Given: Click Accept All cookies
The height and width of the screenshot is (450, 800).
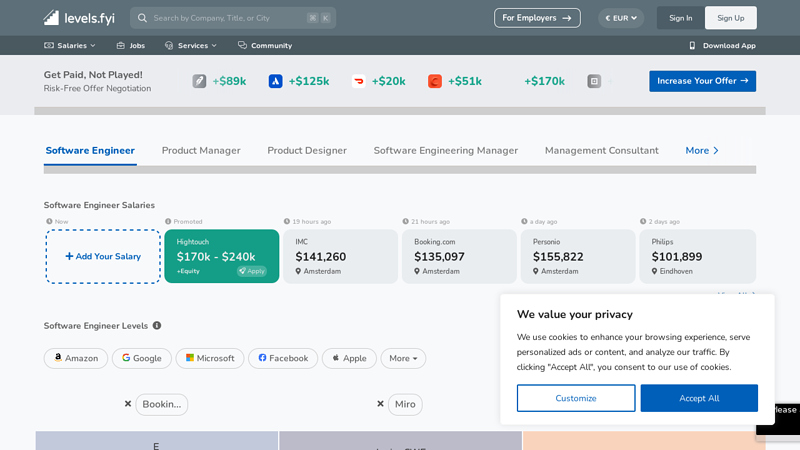Looking at the screenshot, I should pos(699,398).
